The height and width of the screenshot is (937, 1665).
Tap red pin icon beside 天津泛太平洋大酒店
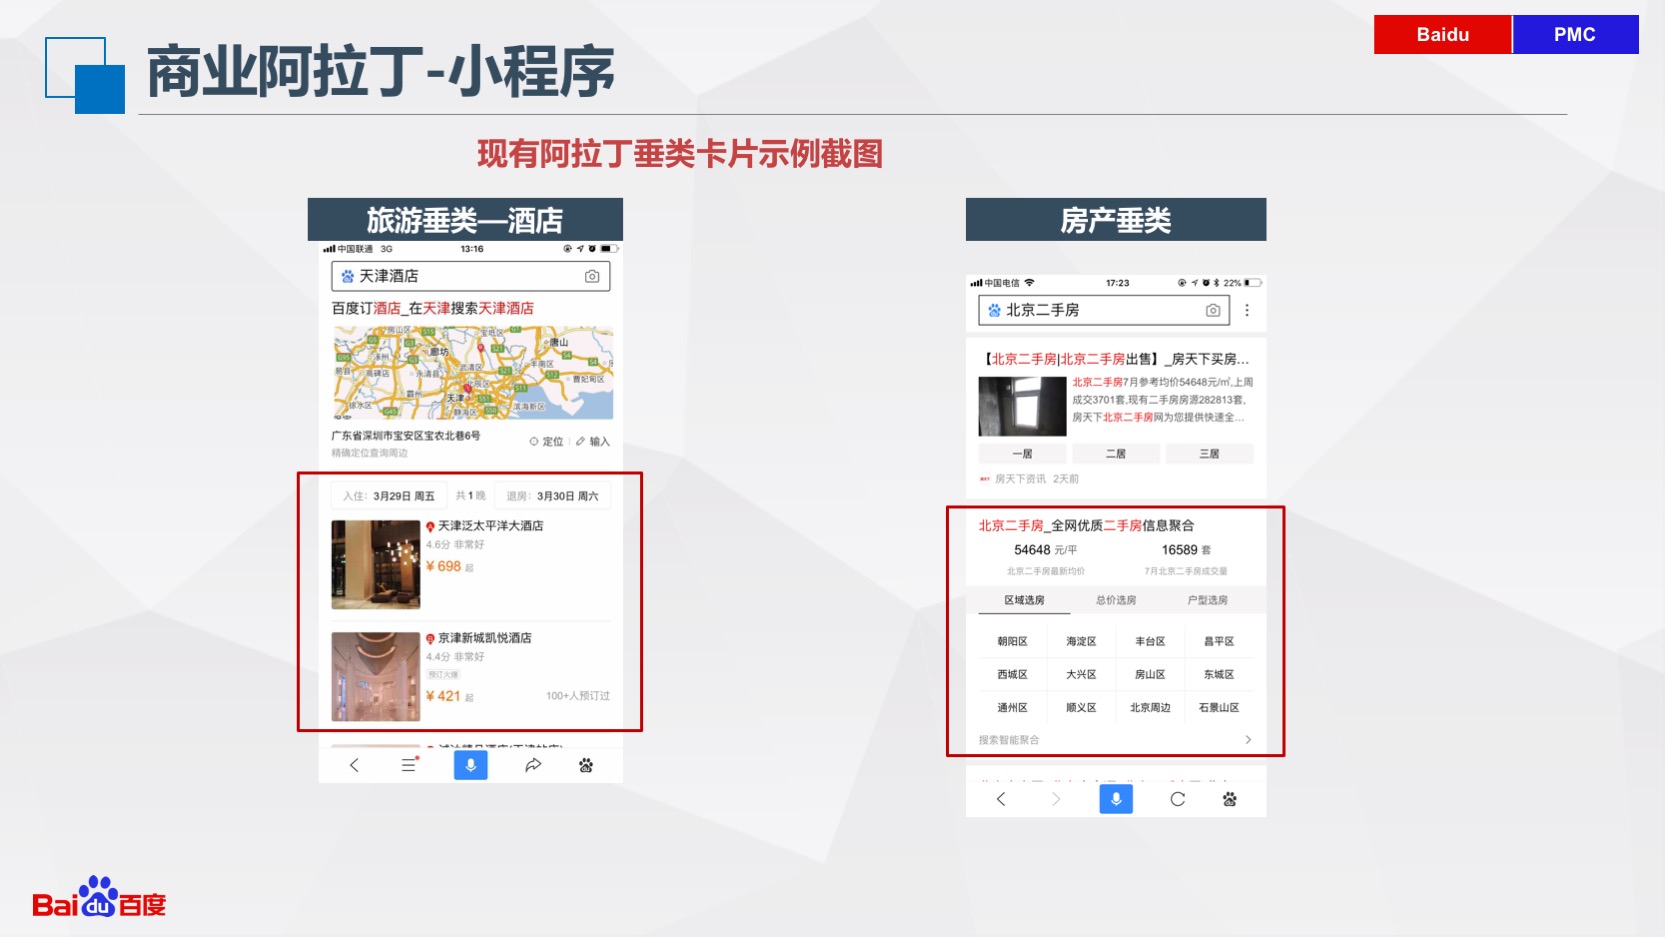[x=430, y=526]
